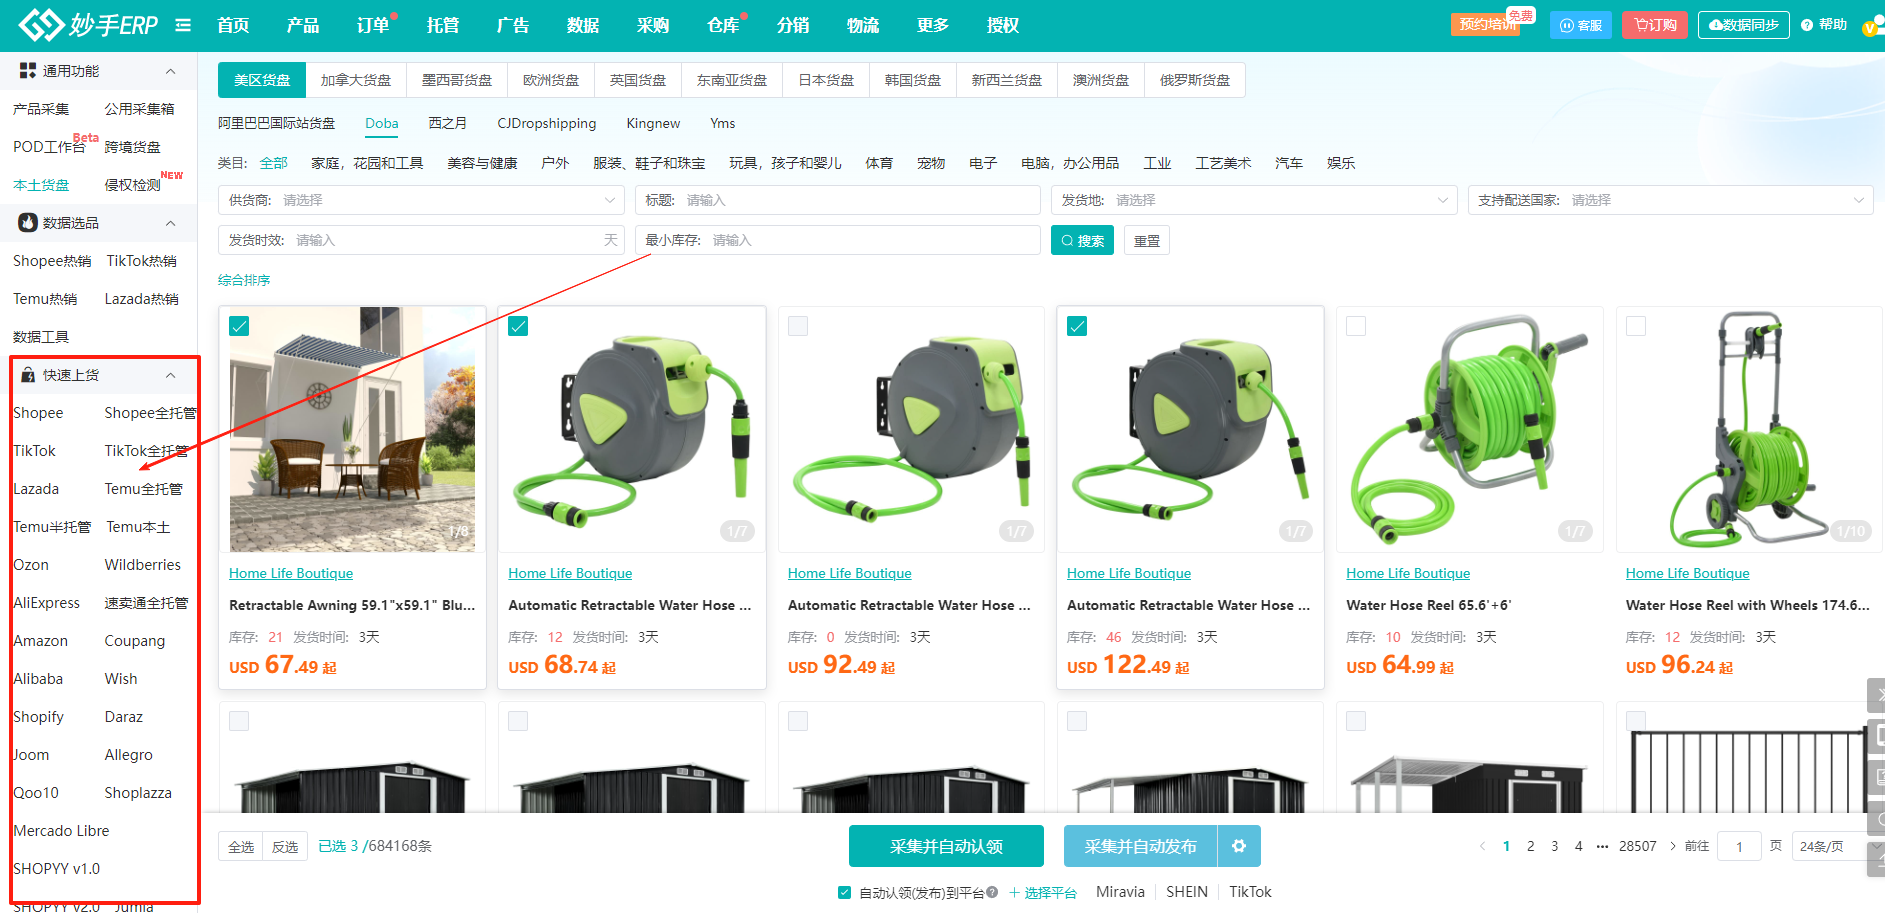
Task: Click the magnifier 搜索 button
Action: coord(1082,241)
